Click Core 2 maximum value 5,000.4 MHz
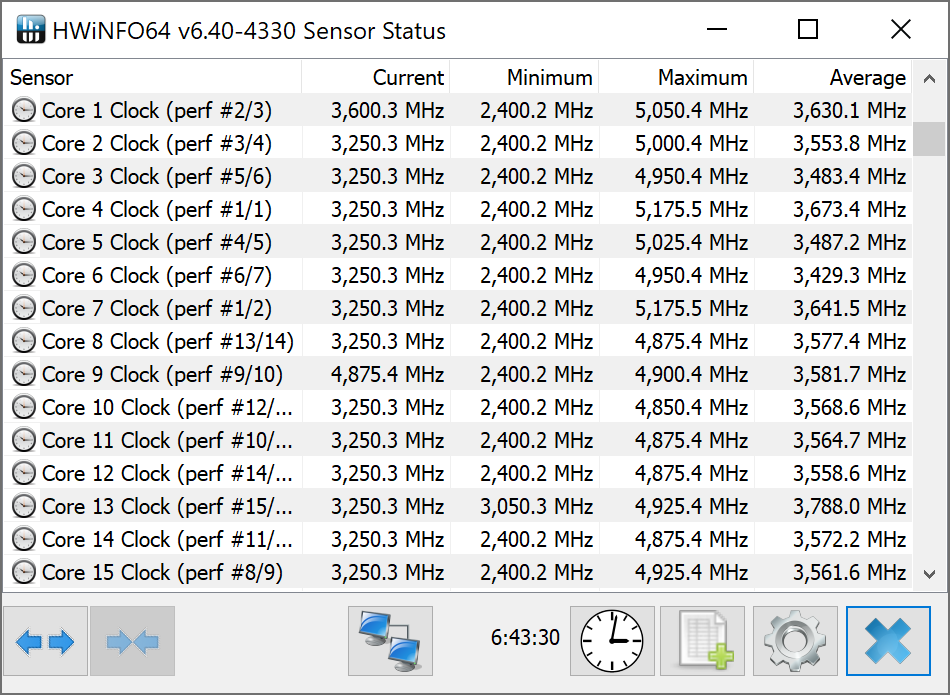This screenshot has height=695, width=950. click(x=691, y=144)
